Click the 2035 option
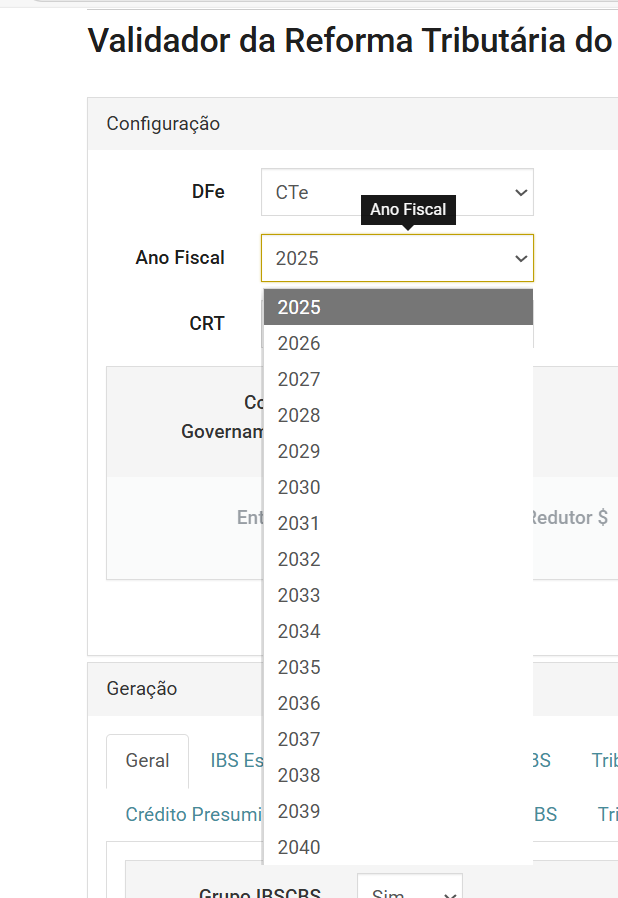Screen dimensions: 618x898 [398, 667]
